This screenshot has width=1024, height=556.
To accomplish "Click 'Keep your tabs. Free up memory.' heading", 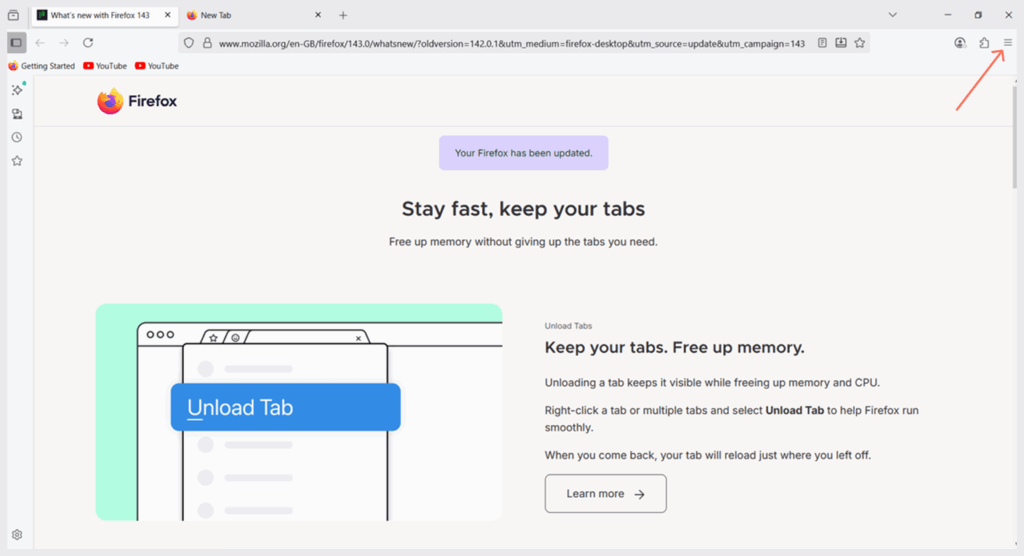I will tap(675, 348).
